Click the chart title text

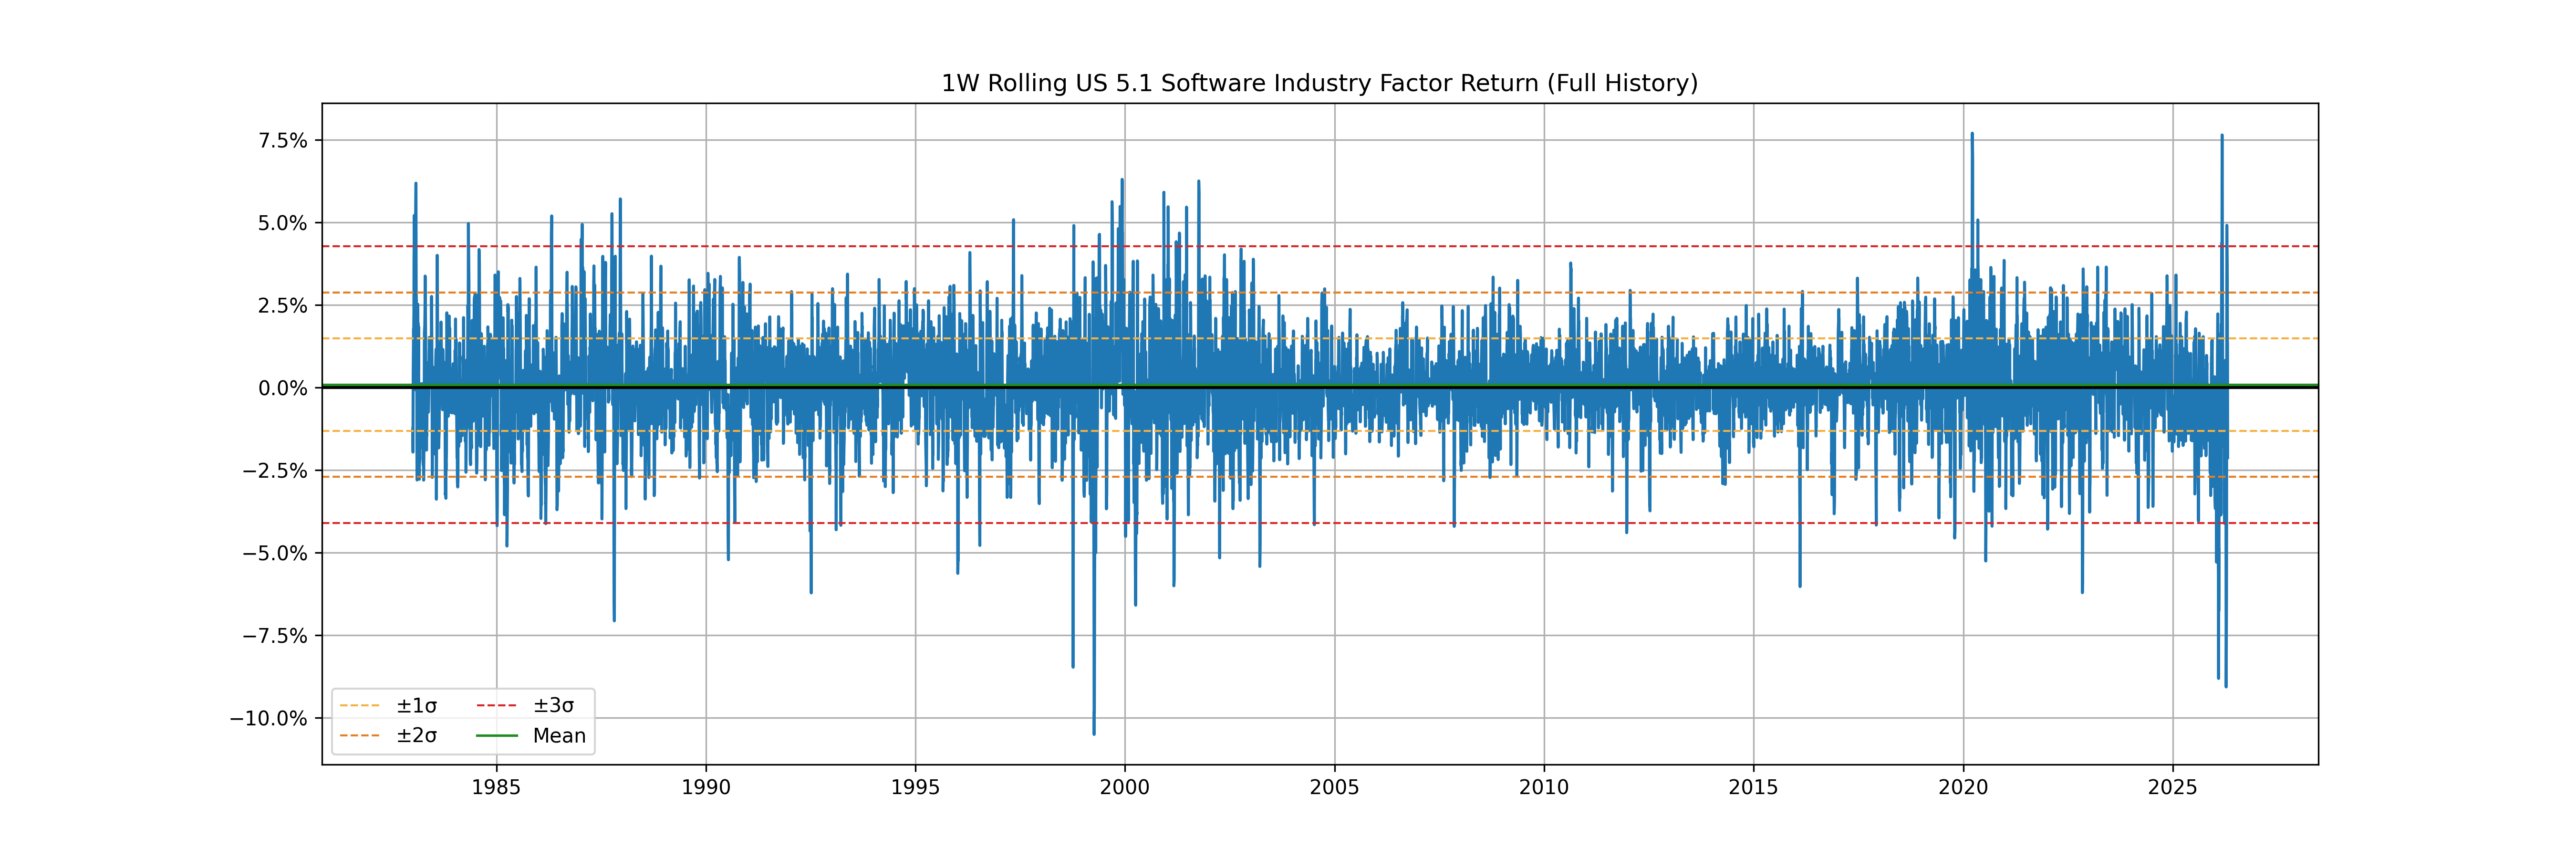point(1319,83)
